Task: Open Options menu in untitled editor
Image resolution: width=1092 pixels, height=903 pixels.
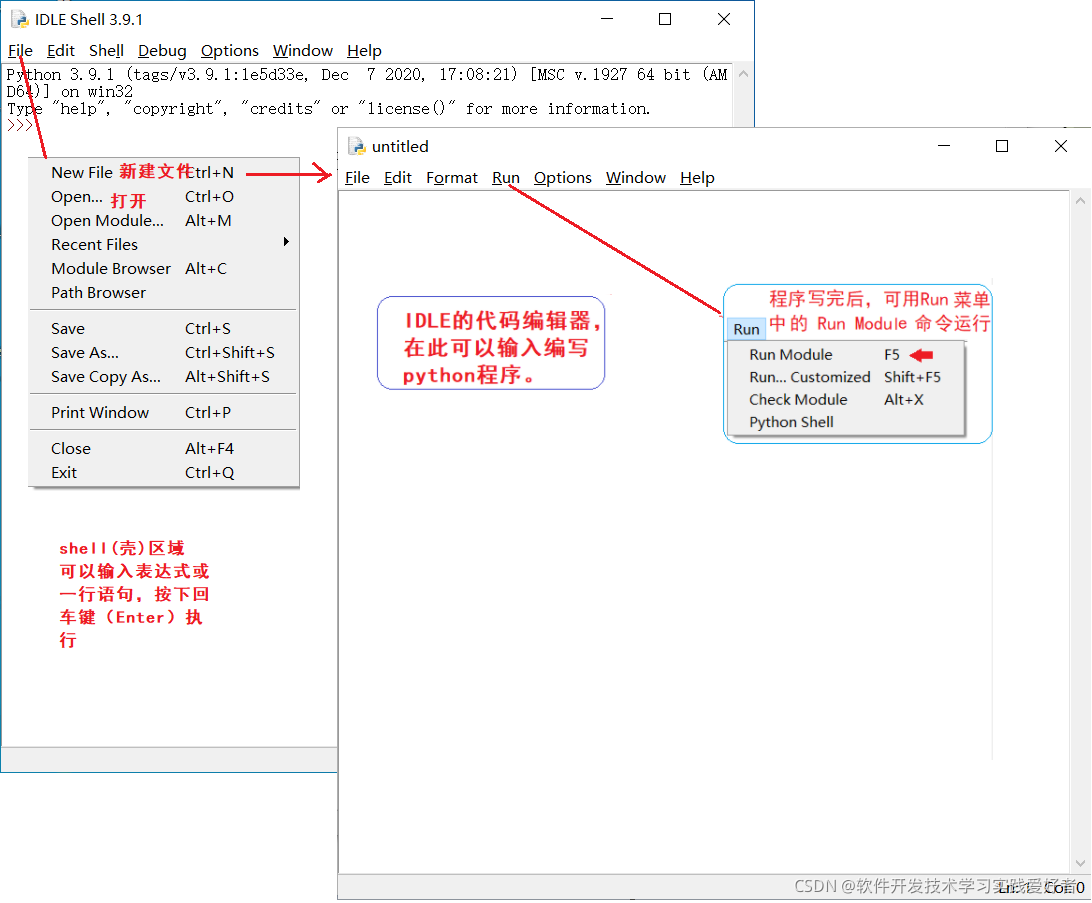Action: pyautogui.click(x=563, y=178)
